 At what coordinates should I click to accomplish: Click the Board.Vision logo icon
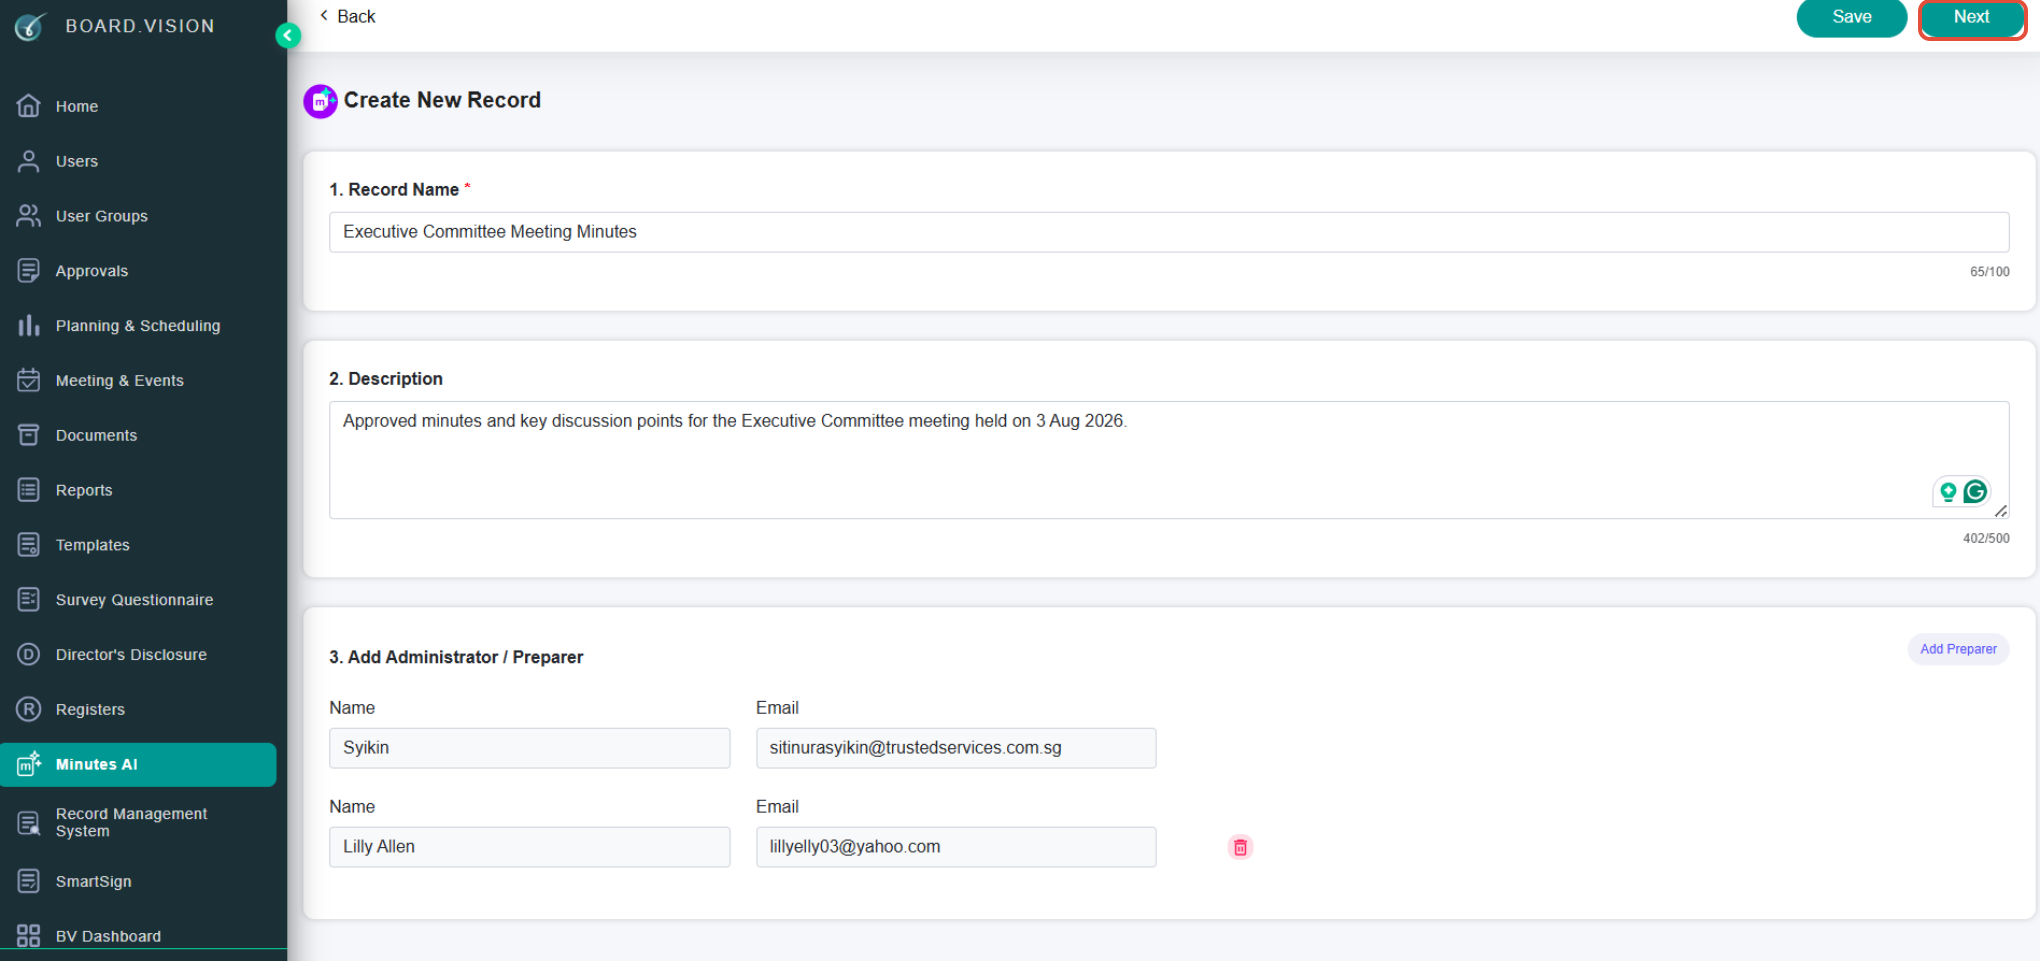[30, 26]
